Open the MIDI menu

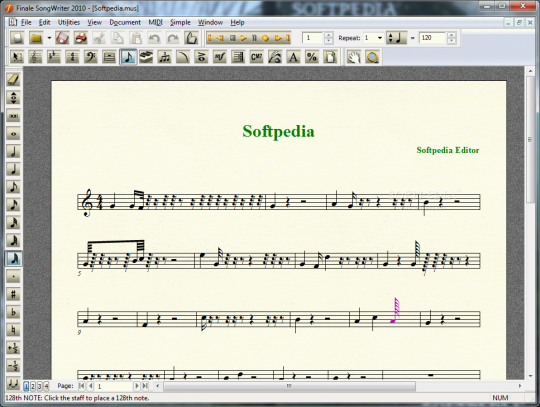(155, 22)
